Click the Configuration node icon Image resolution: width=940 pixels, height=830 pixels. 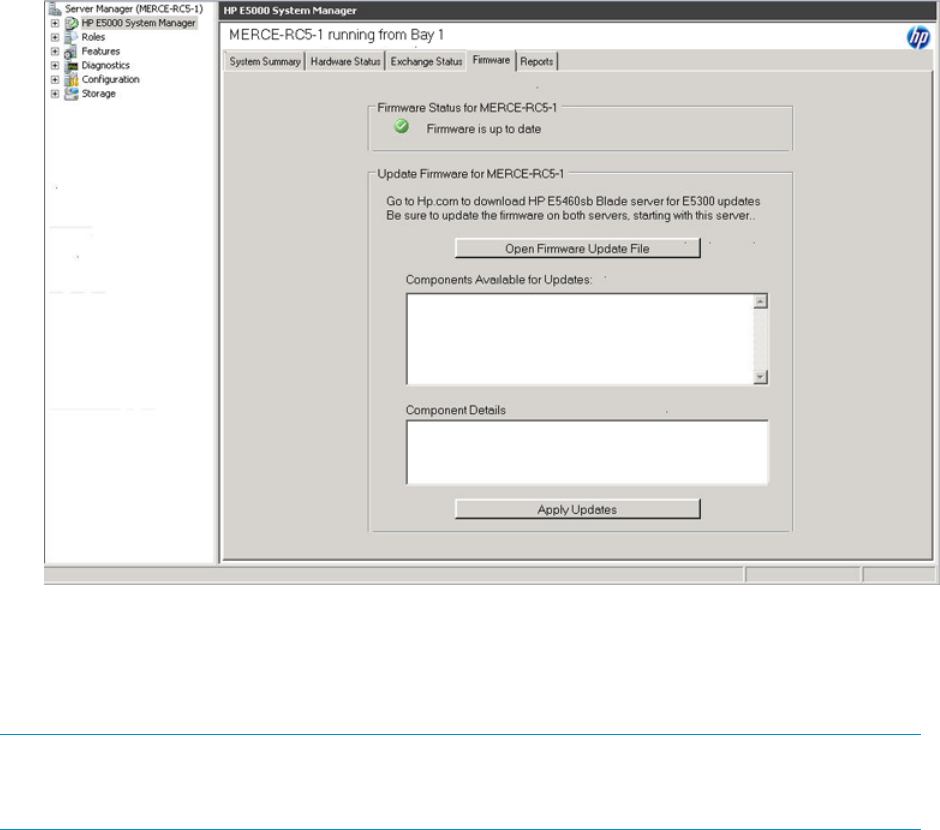71,80
